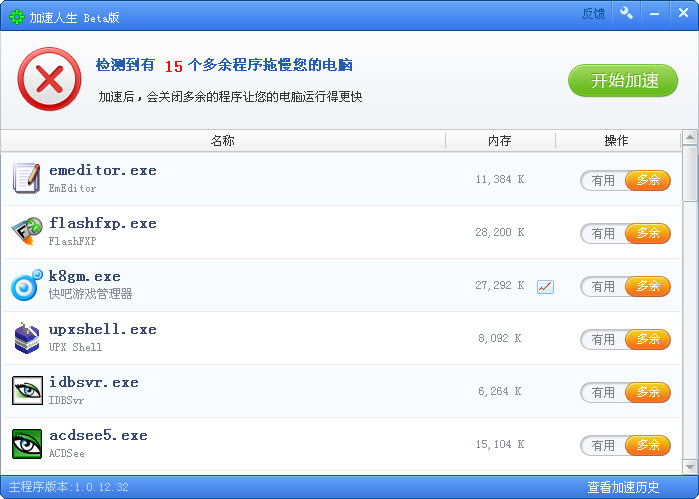This screenshot has height=499, width=699.
Task: Click the scrollbar down arrow
Action: (x=690, y=467)
